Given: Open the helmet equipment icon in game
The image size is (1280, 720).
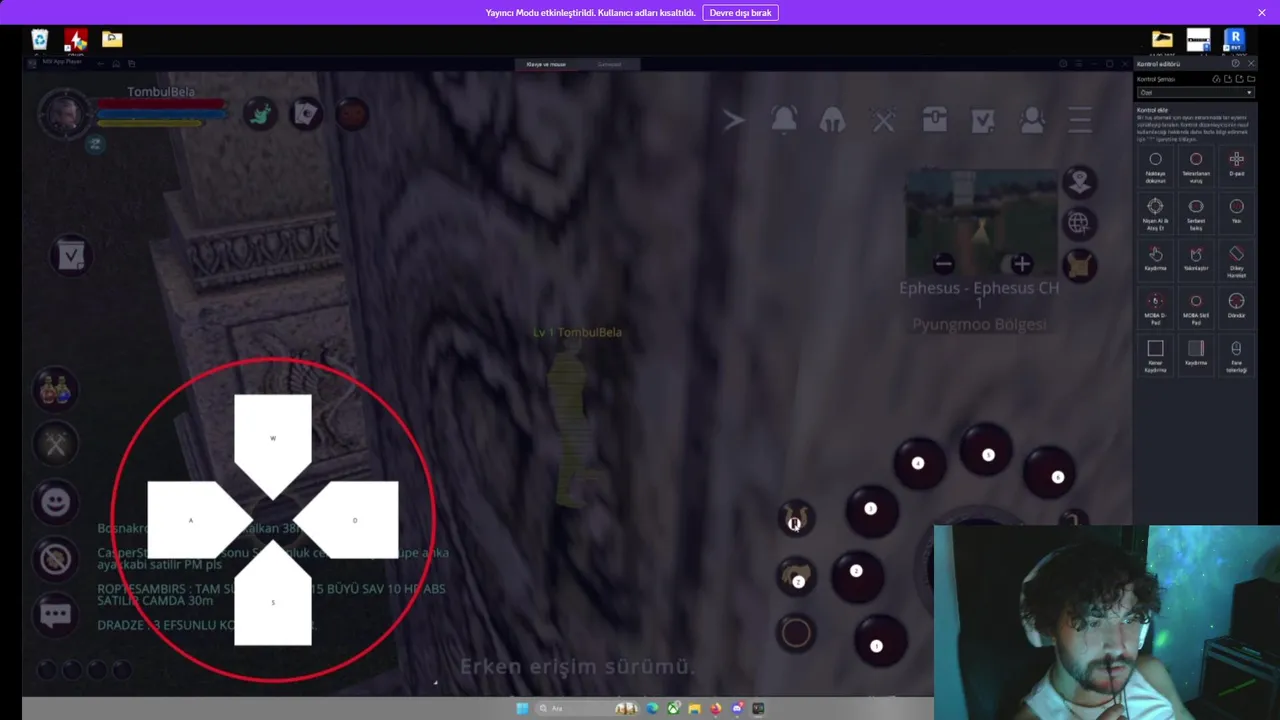Looking at the screenshot, I should 832,121.
